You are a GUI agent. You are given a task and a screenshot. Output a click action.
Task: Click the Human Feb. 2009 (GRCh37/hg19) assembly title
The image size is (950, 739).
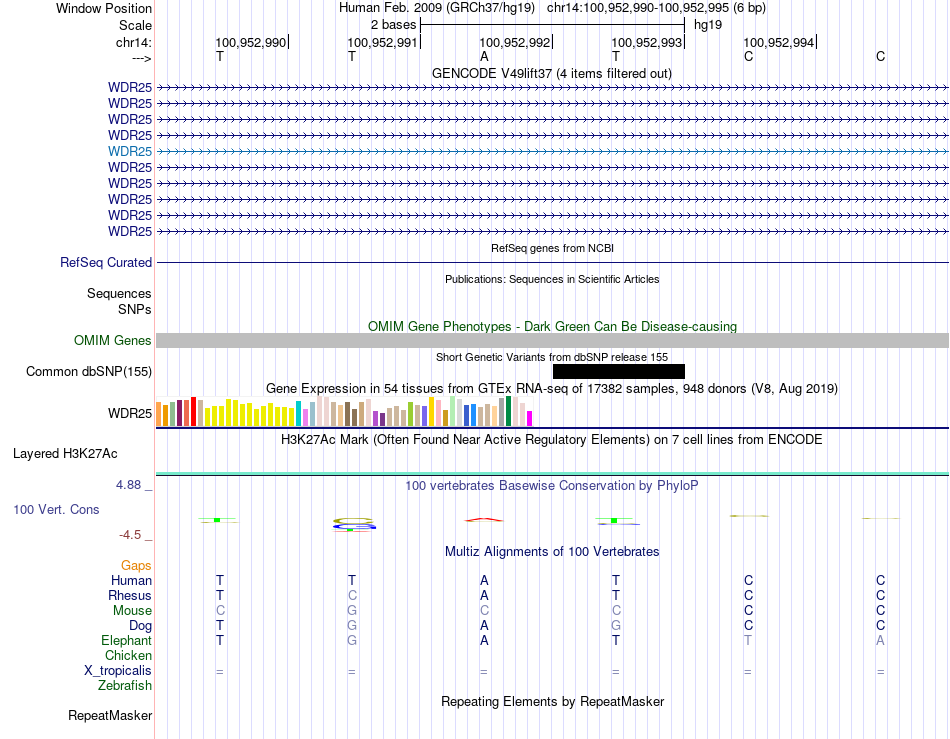click(437, 8)
